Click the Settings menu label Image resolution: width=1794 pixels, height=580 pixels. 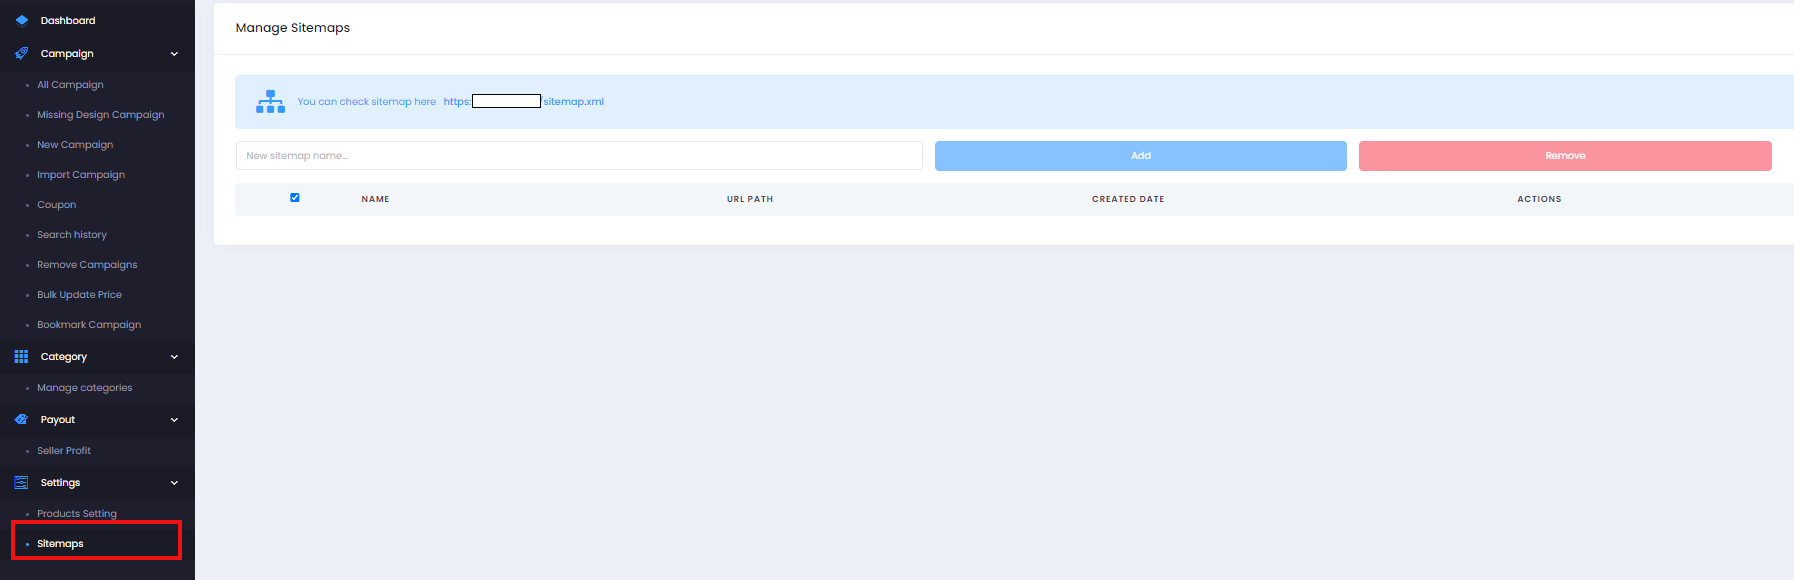click(x=60, y=483)
